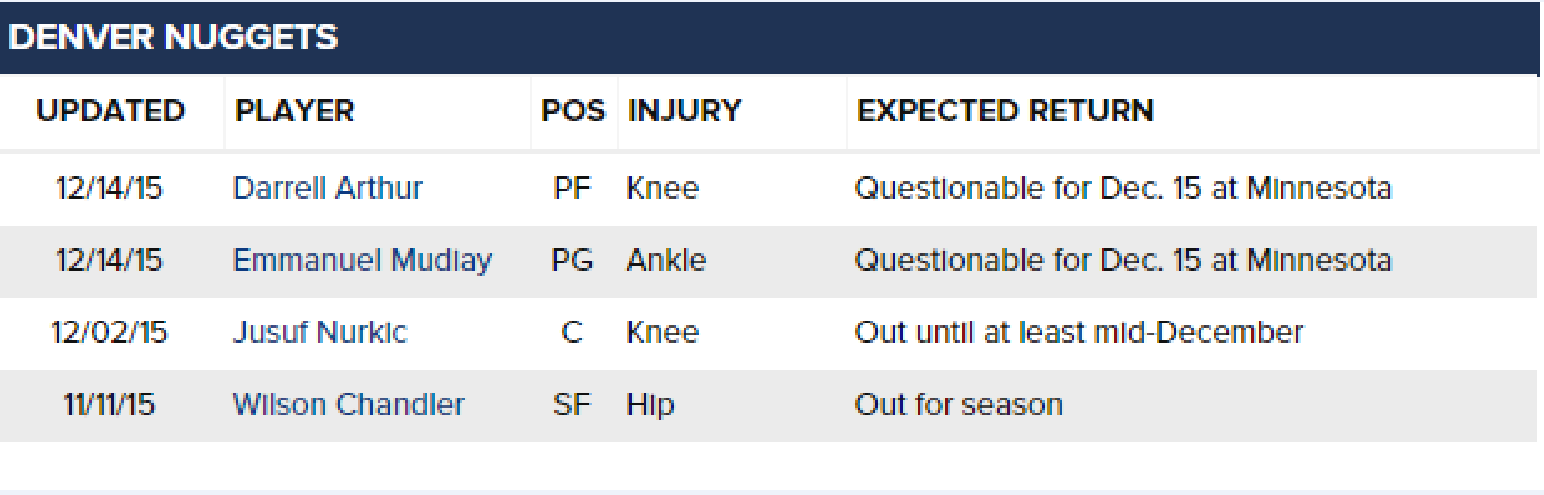Select the 12/02/15 updated date
1544x495 pixels.
[x=109, y=333]
